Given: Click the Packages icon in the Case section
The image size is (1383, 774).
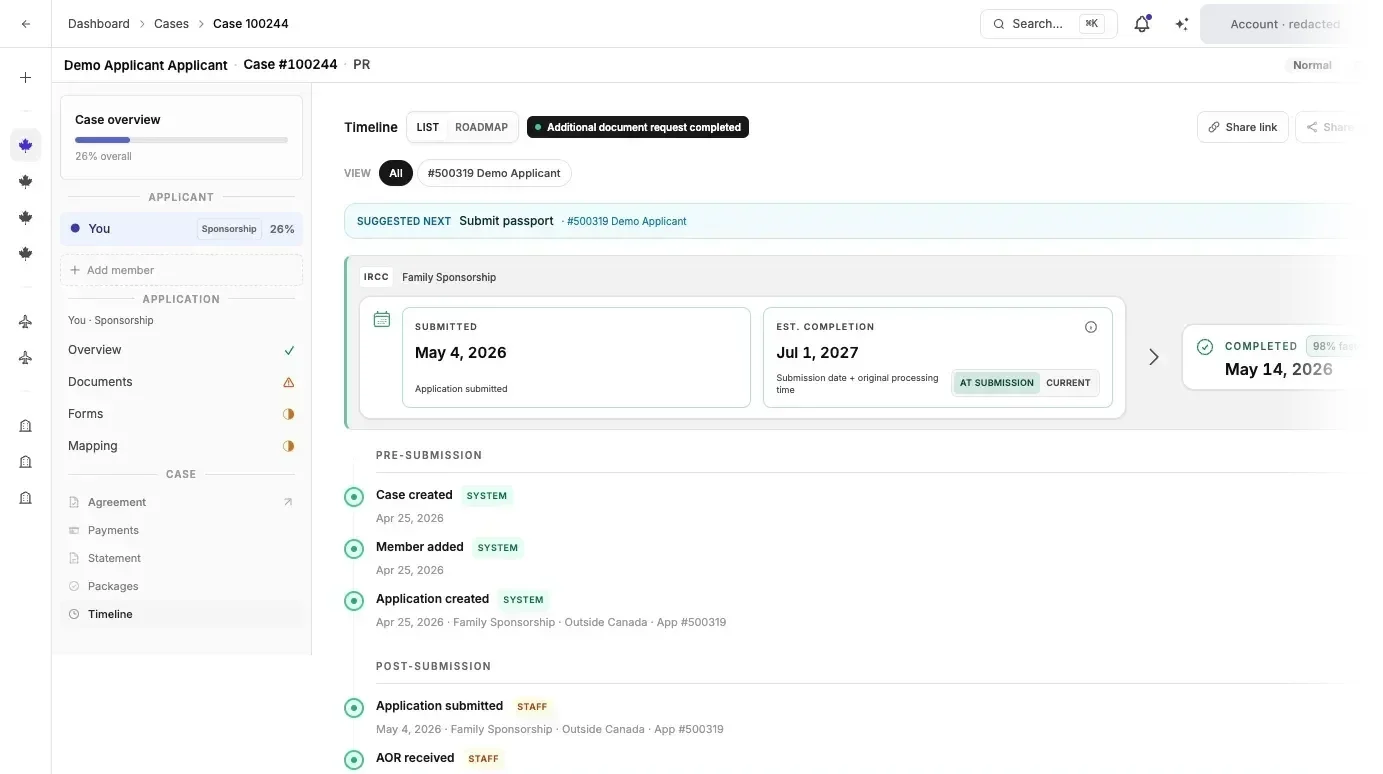Looking at the screenshot, I should [x=74, y=586].
